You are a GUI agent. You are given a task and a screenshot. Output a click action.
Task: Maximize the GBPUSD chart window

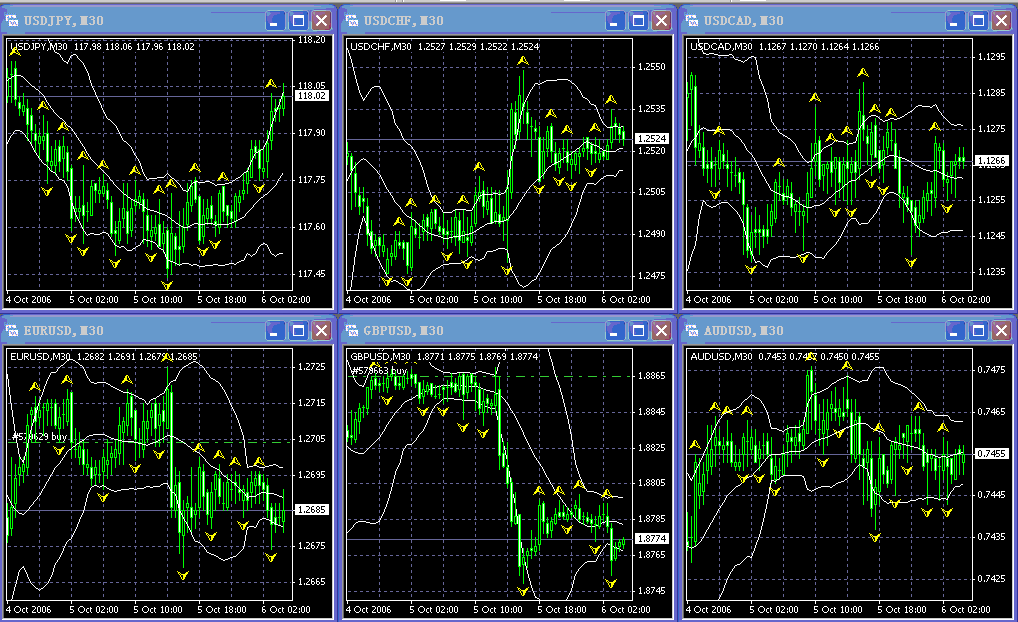coord(638,330)
